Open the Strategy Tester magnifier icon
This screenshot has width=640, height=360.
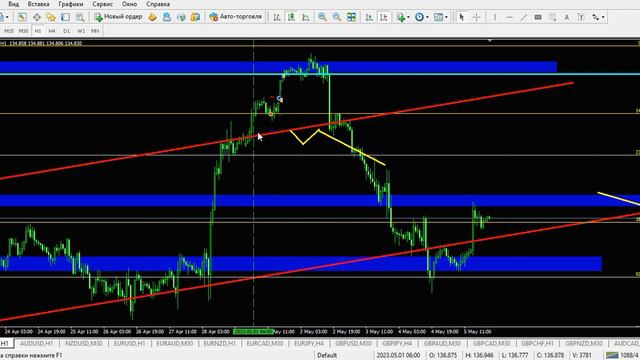click(x=80, y=17)
